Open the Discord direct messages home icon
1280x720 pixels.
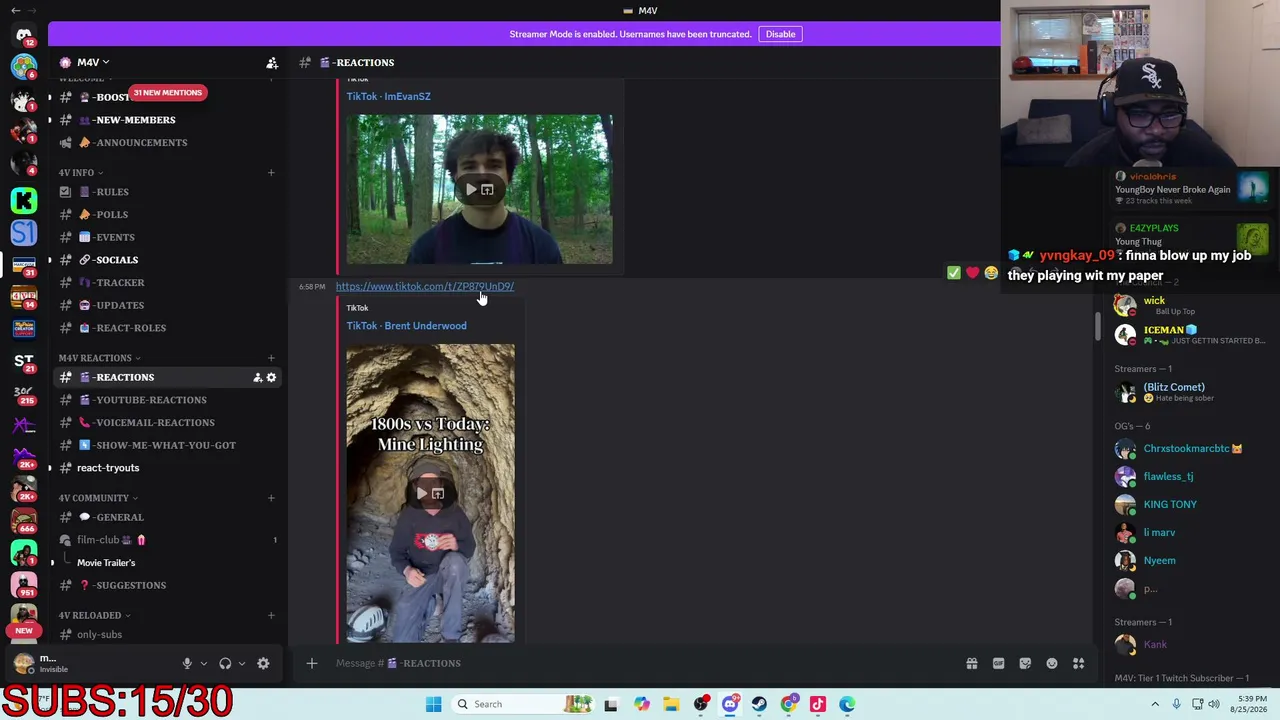pos(24,35)
